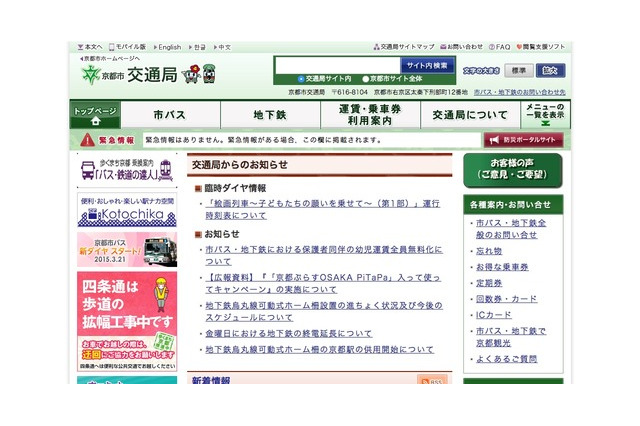Open the 地下鉄 navigation tab

click(270, 115)
